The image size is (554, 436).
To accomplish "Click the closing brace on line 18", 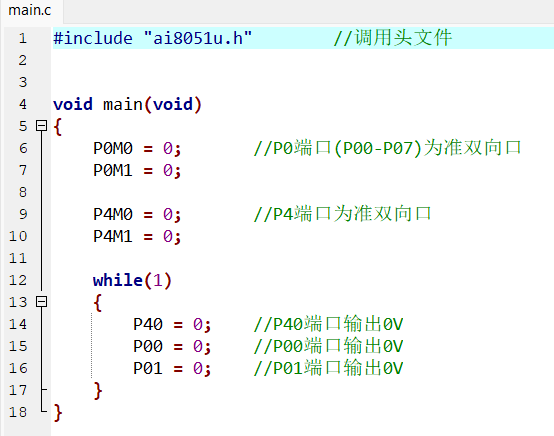I will 58,413.
